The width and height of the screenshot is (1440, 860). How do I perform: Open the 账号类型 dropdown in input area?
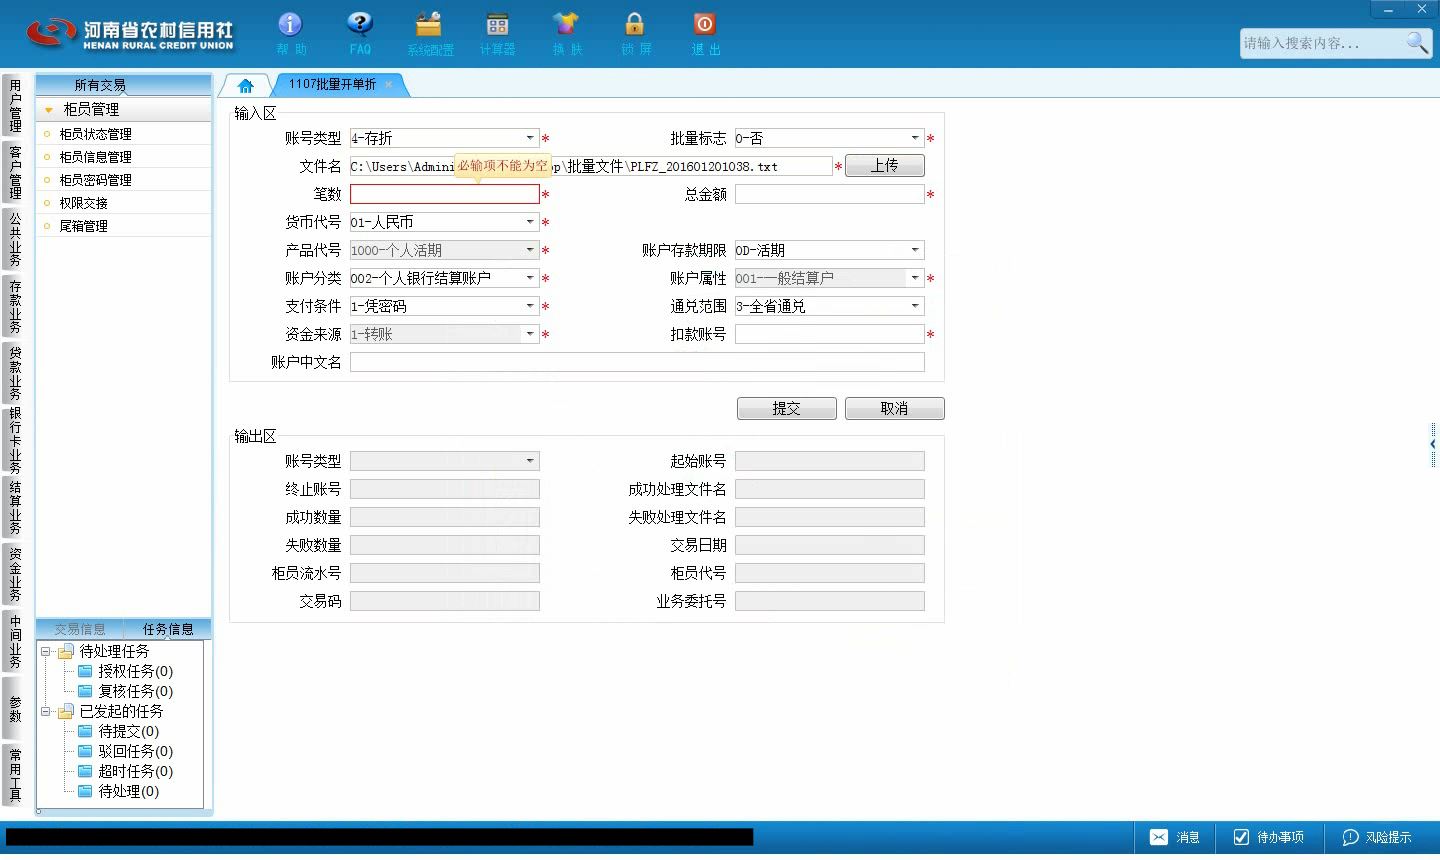pyautogui.click(x=530, y=138)
